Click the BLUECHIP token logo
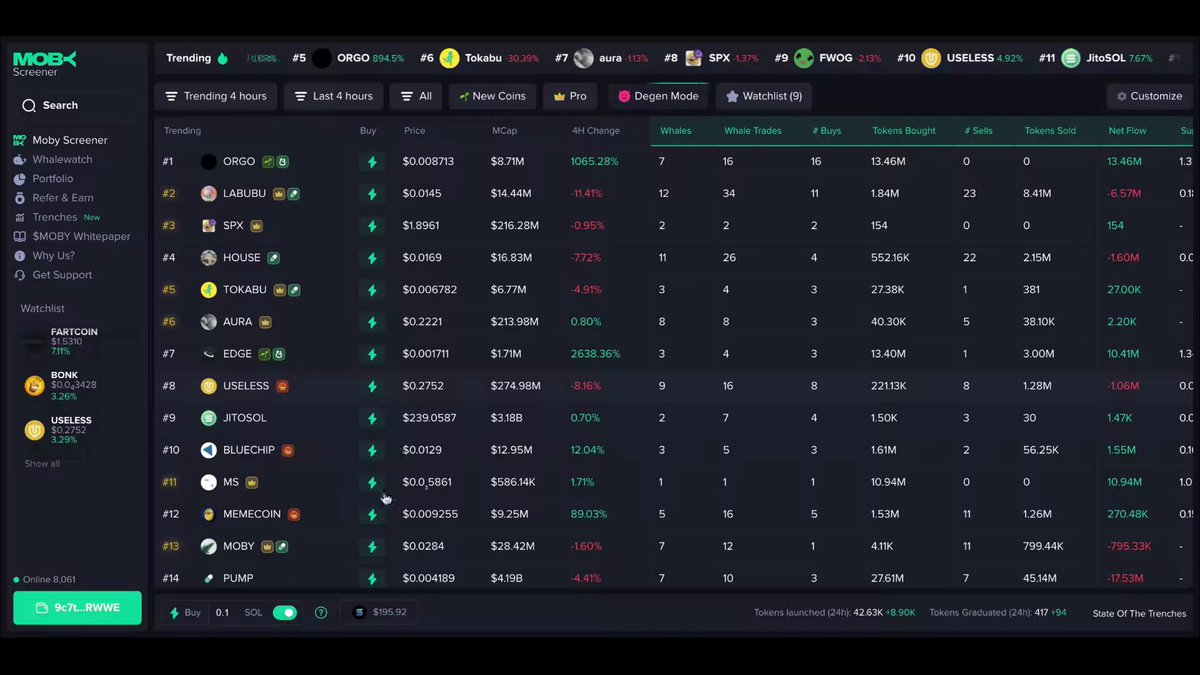Image resolution: width=1200 pixels, height=675 pixels. pos(208,450)
